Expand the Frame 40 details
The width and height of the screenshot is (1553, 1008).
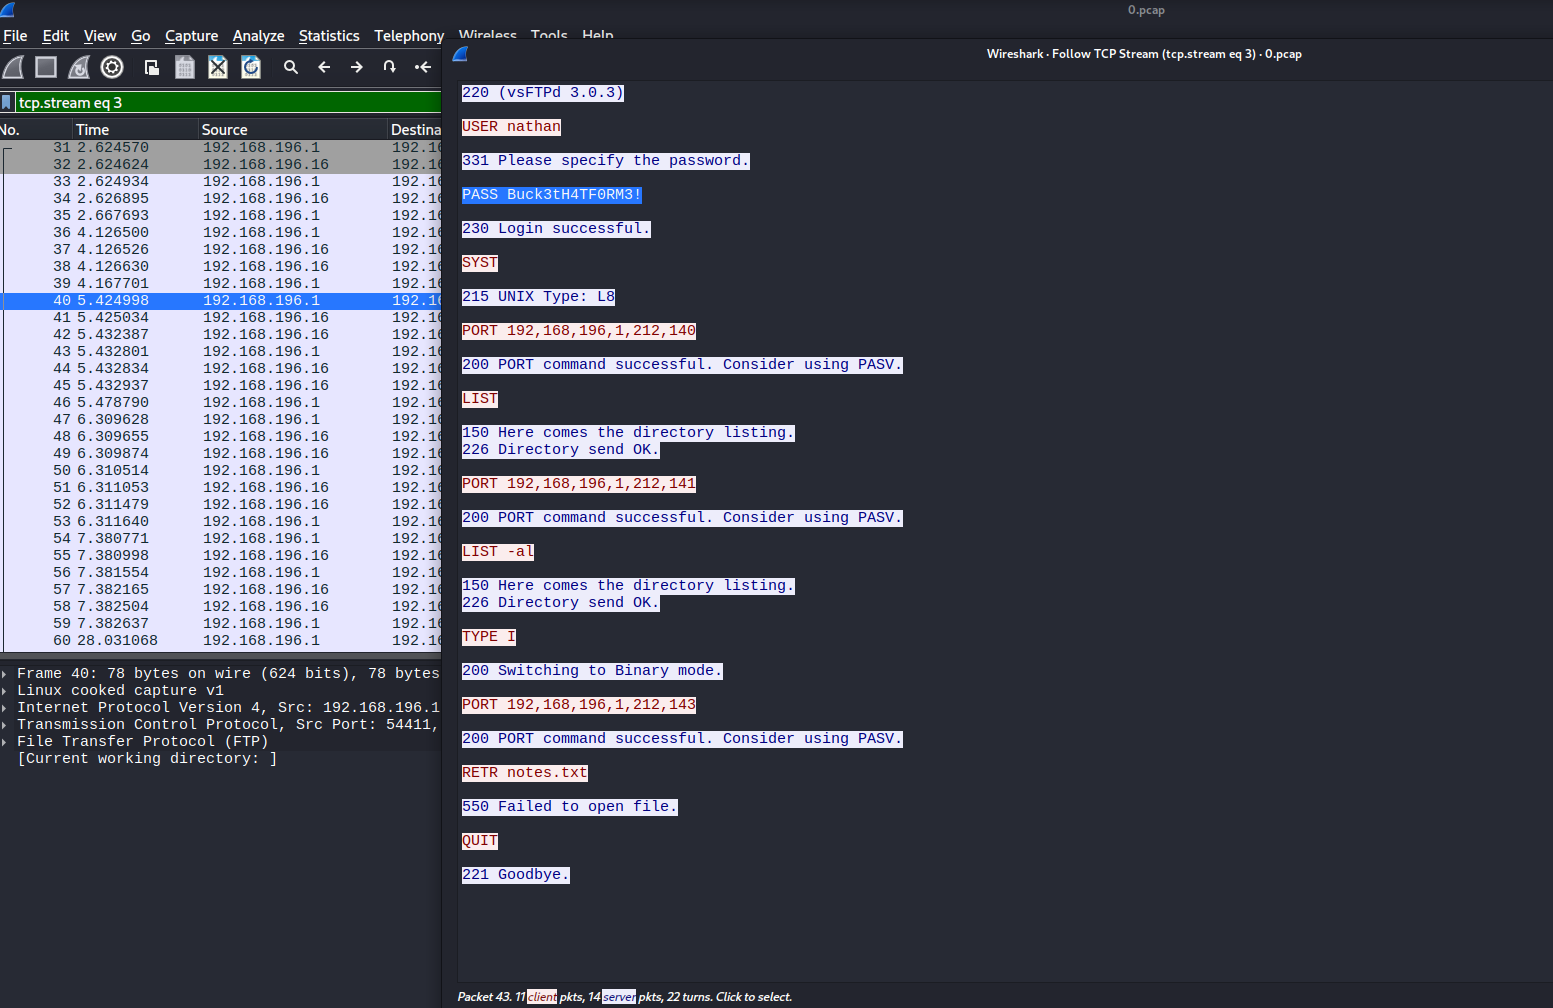click(7, 673)
